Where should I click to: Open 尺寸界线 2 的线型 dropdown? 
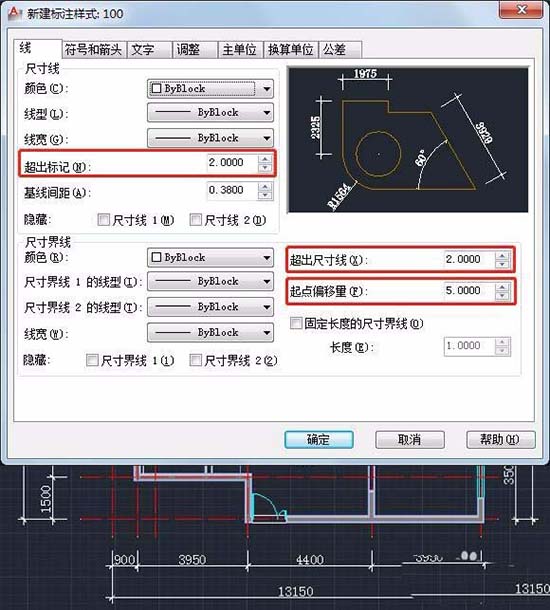[210, 307]
